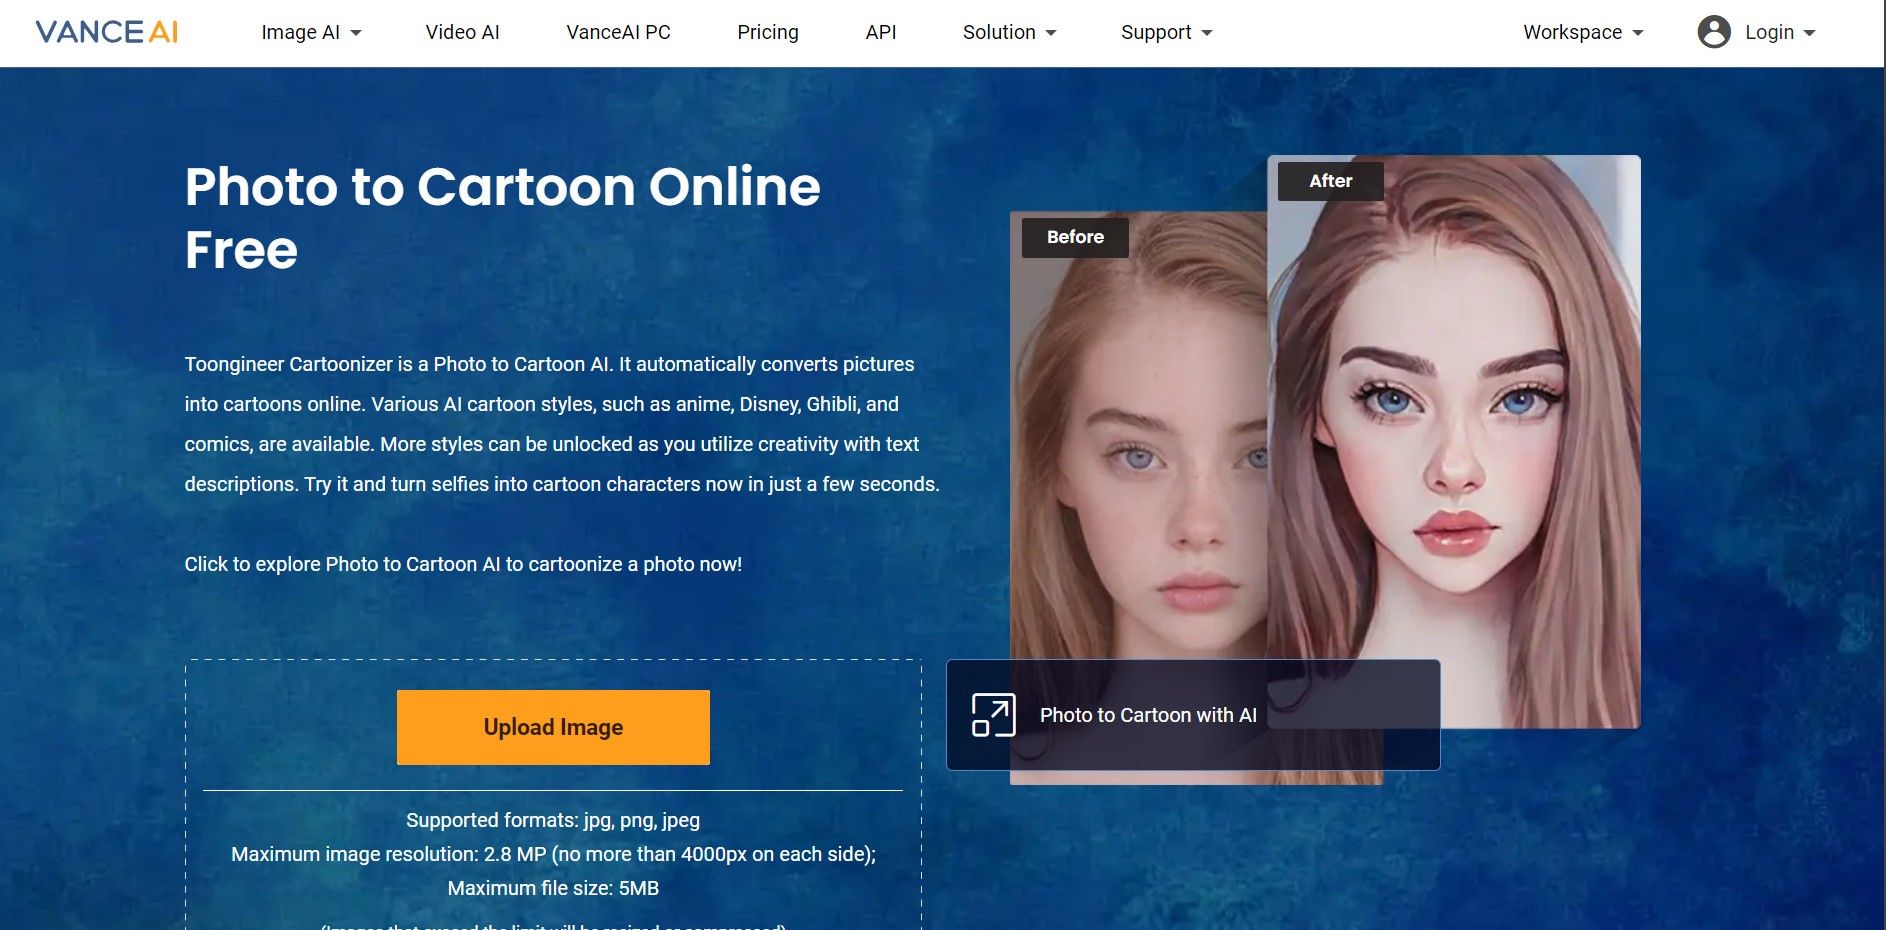1886x930 pixels.
Task: Expand the Support dropdown arrow
Action: (1207, 33)
